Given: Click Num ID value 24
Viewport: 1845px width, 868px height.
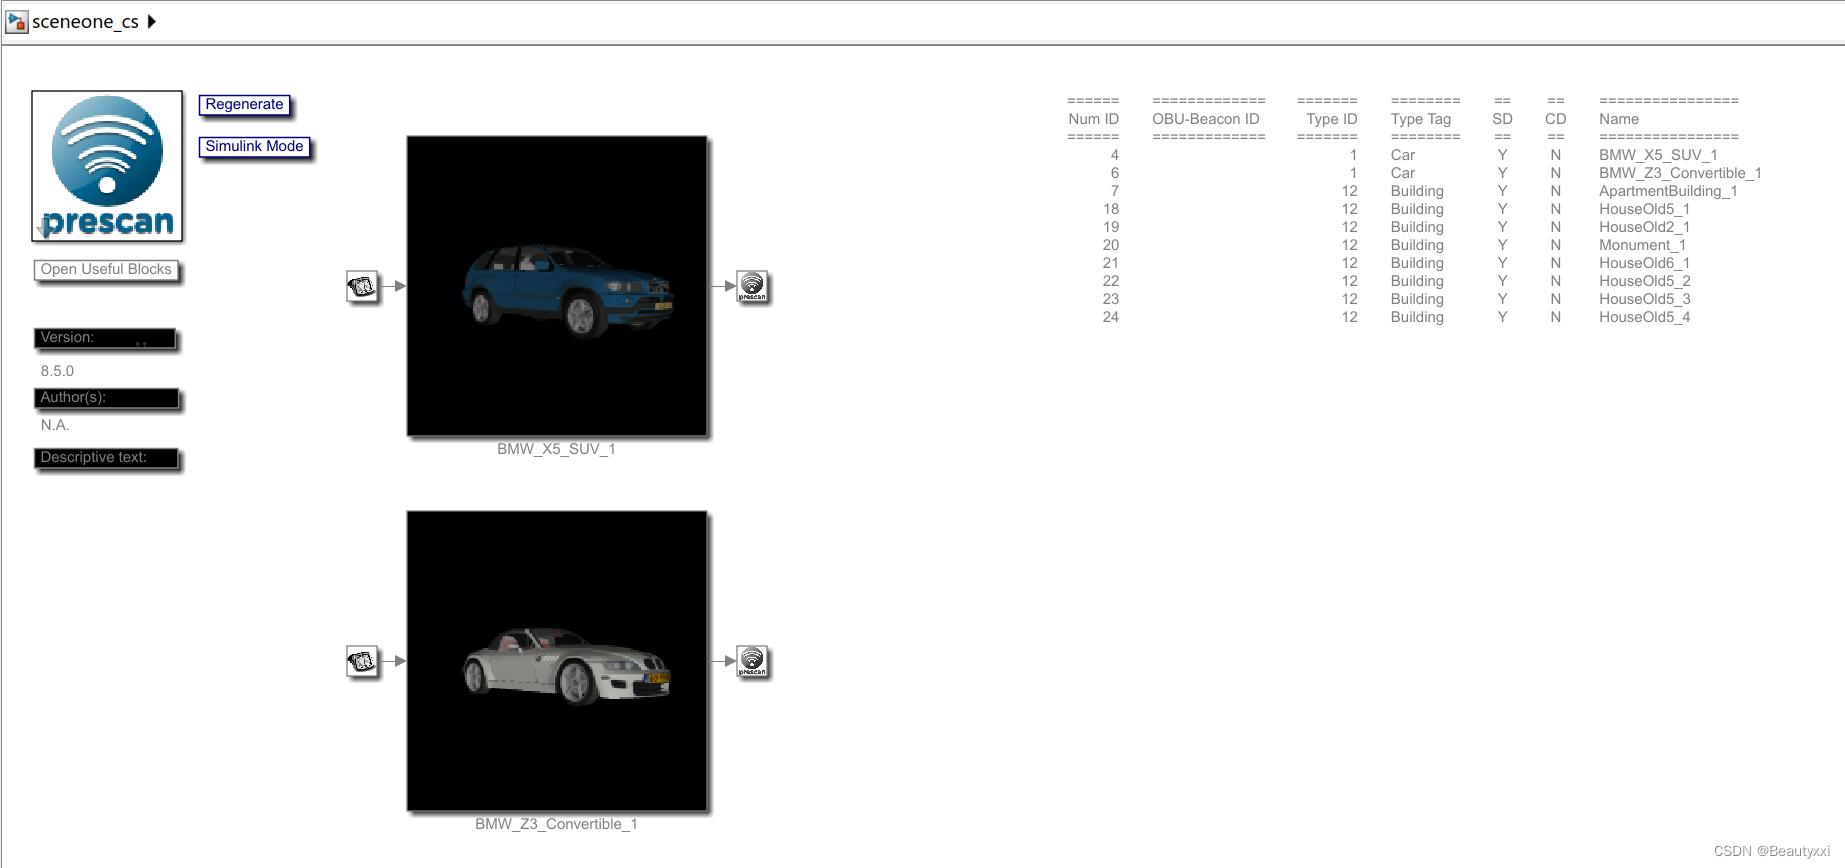Looking at the screenshot, I should click(x=1111, y=317).
